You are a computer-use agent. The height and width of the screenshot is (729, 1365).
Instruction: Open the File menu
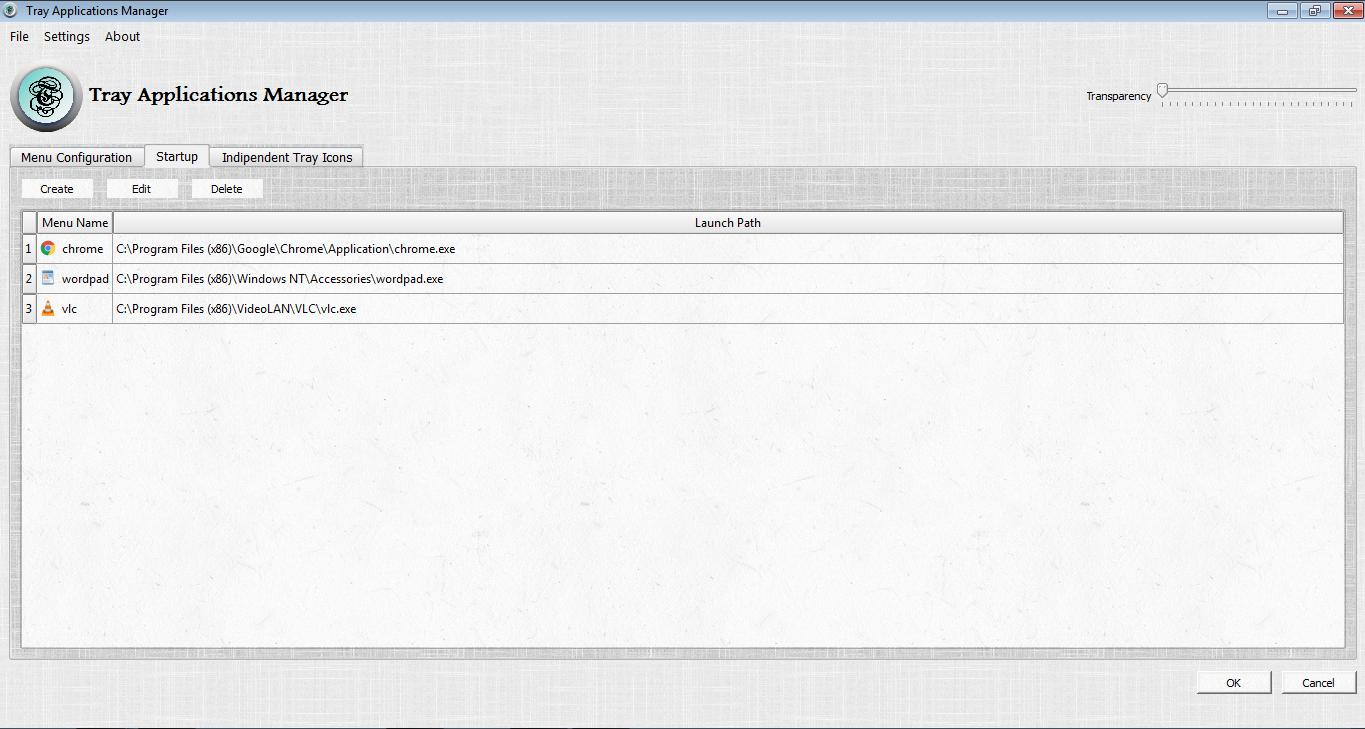[18, 36]
